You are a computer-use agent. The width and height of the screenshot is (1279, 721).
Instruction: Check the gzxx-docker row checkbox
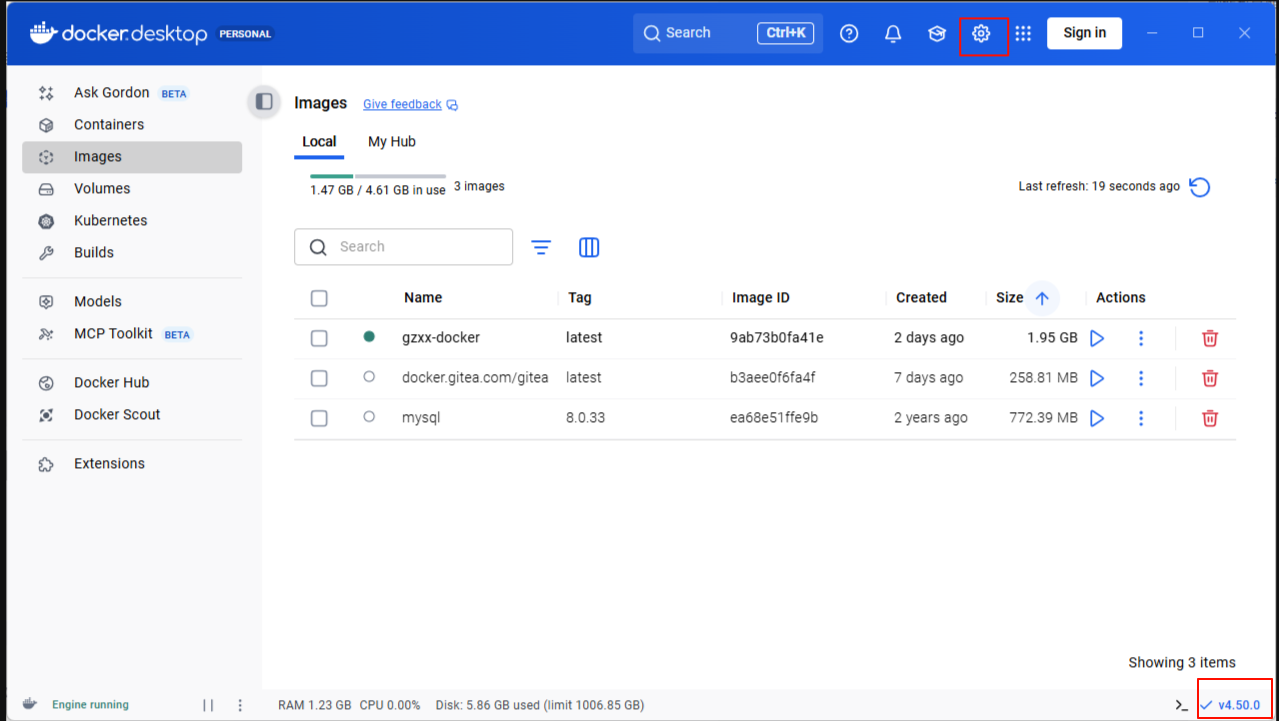point(319,338)
